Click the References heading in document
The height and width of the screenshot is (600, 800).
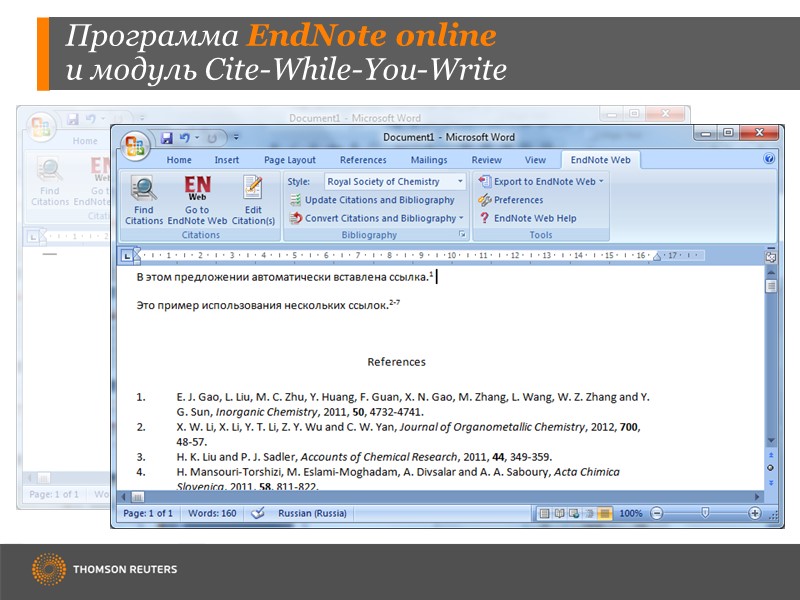click(x=396, y=362)
